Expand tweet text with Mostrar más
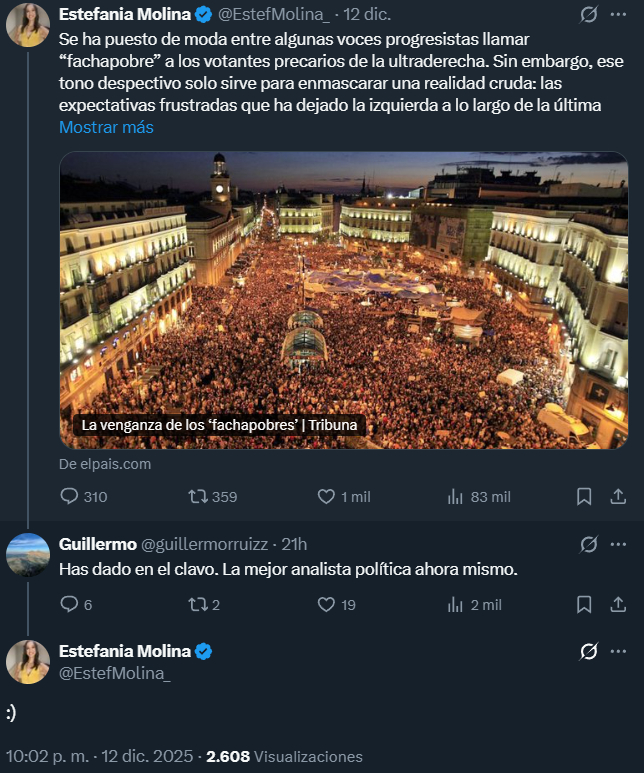The image size is (644, 773). [106, 127]
